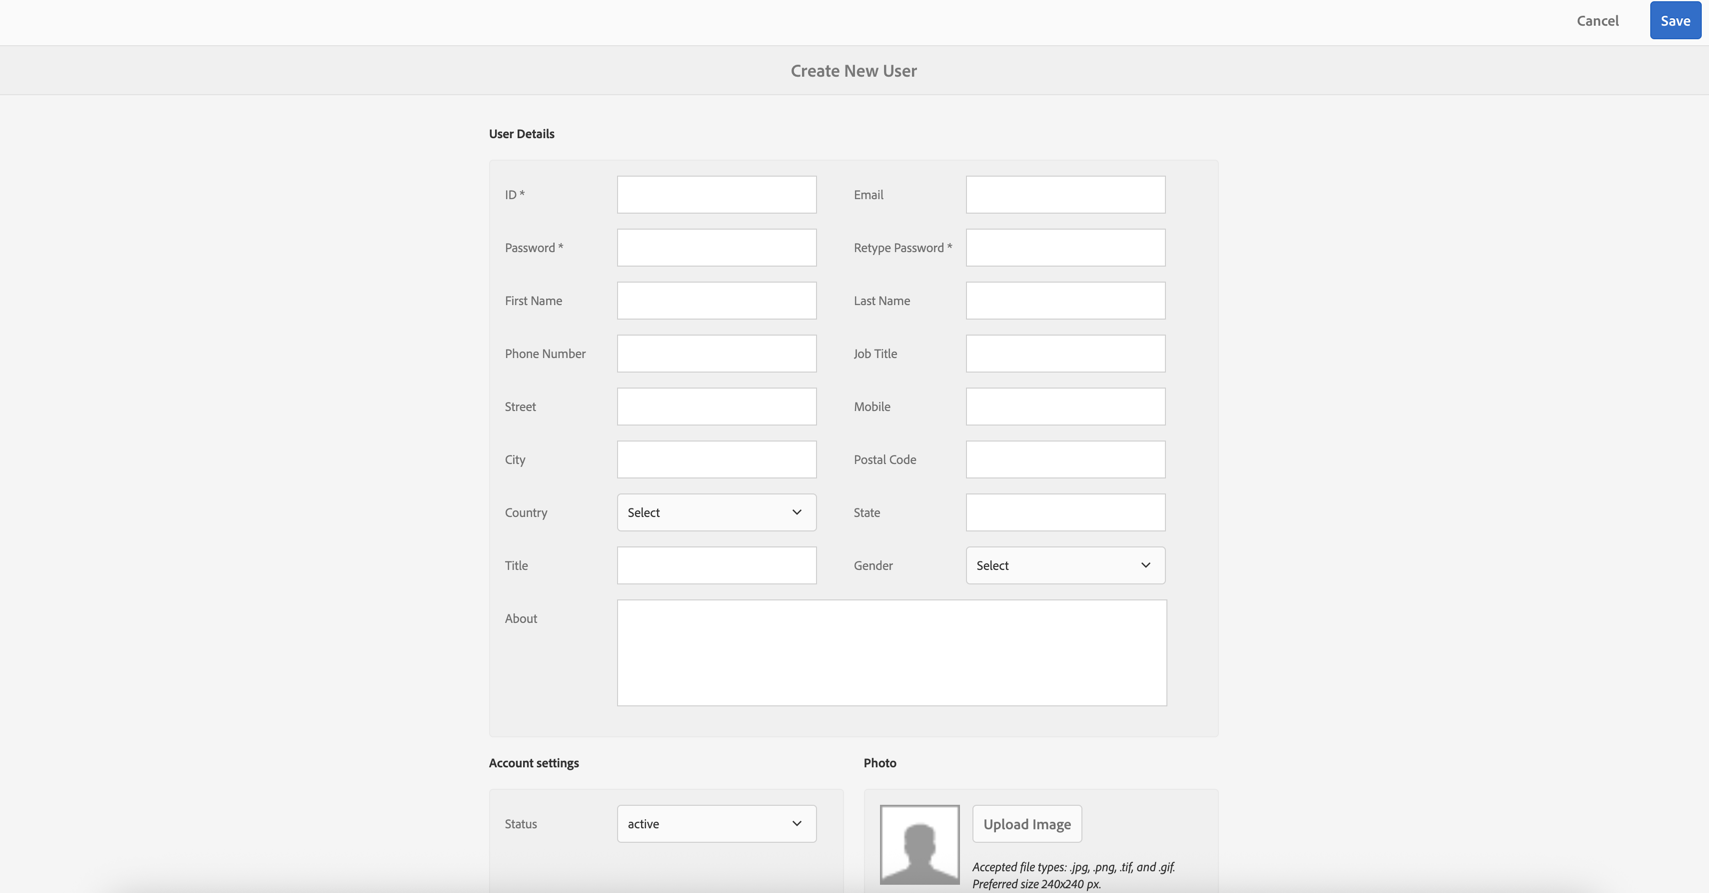Focus the First Name field
Image resolution: width=1709 pixels, height=893 pixels.
[x=716, y=300]
